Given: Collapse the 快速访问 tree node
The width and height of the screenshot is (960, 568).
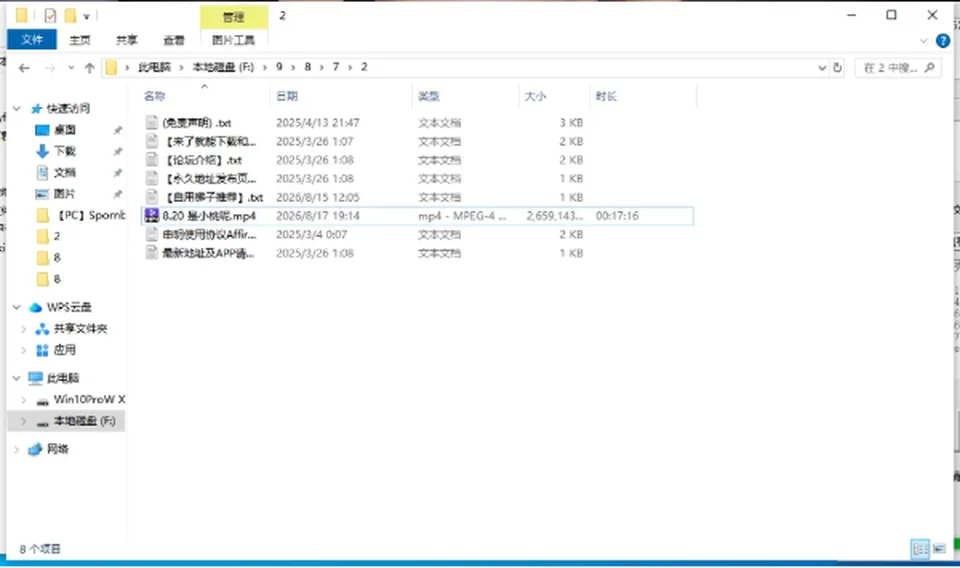Looking at the screenshot, I should [17, 109].
